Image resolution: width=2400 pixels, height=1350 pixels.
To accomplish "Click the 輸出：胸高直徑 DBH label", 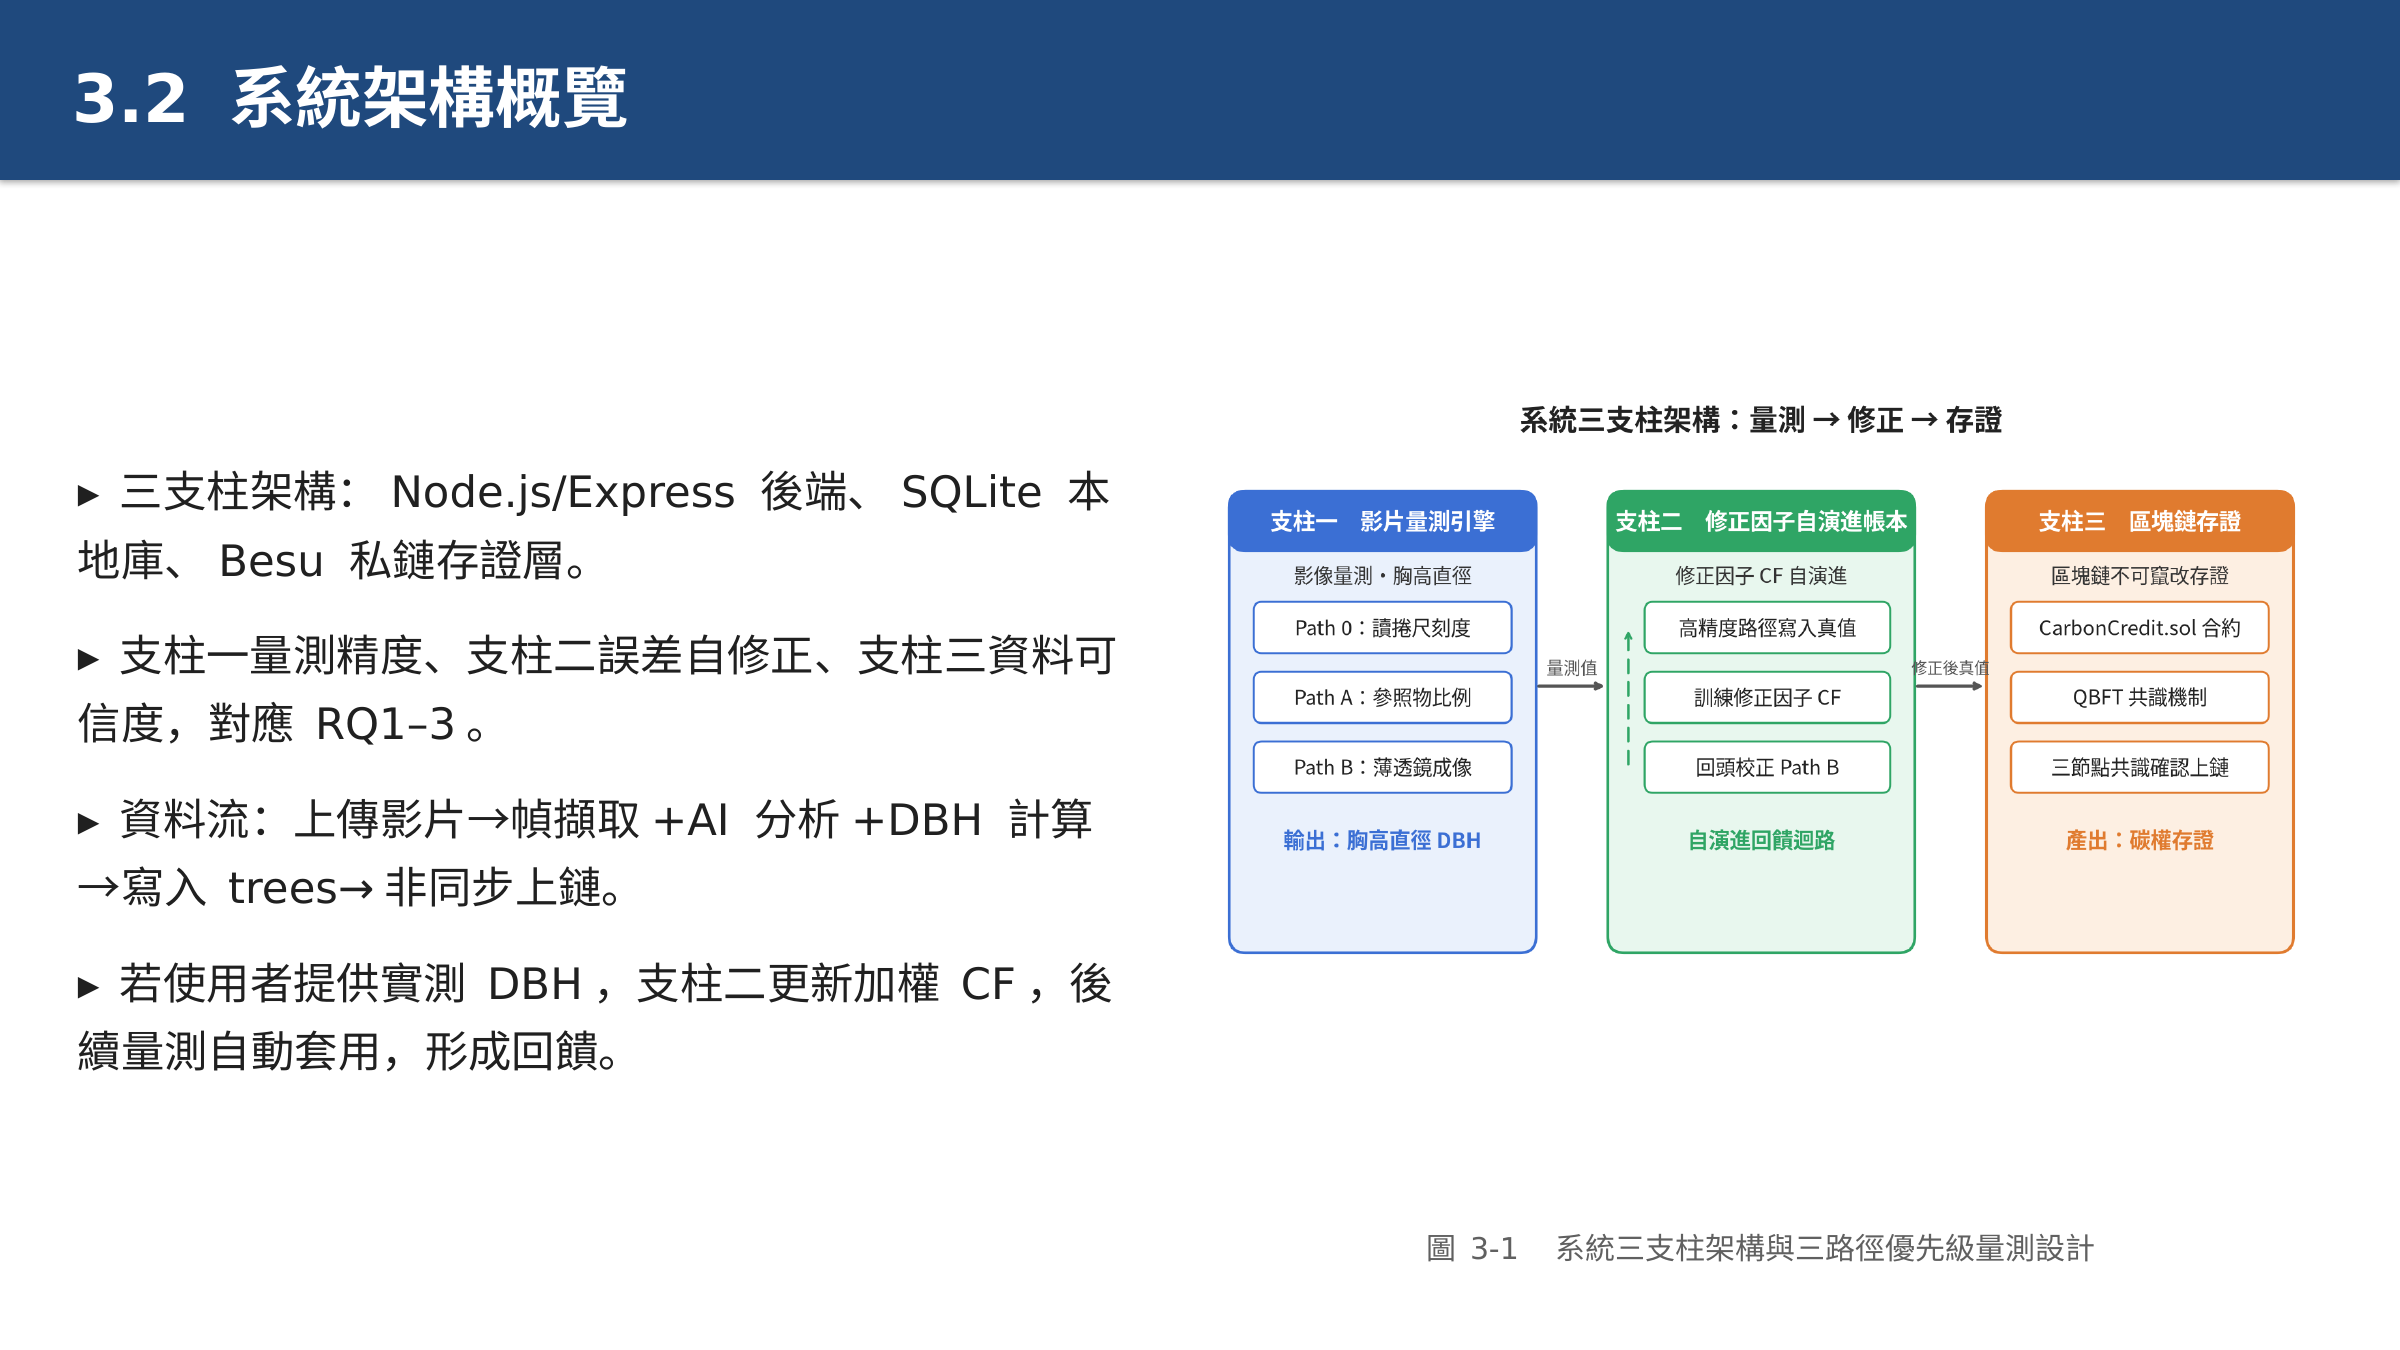I will [x=1382, y=840].
